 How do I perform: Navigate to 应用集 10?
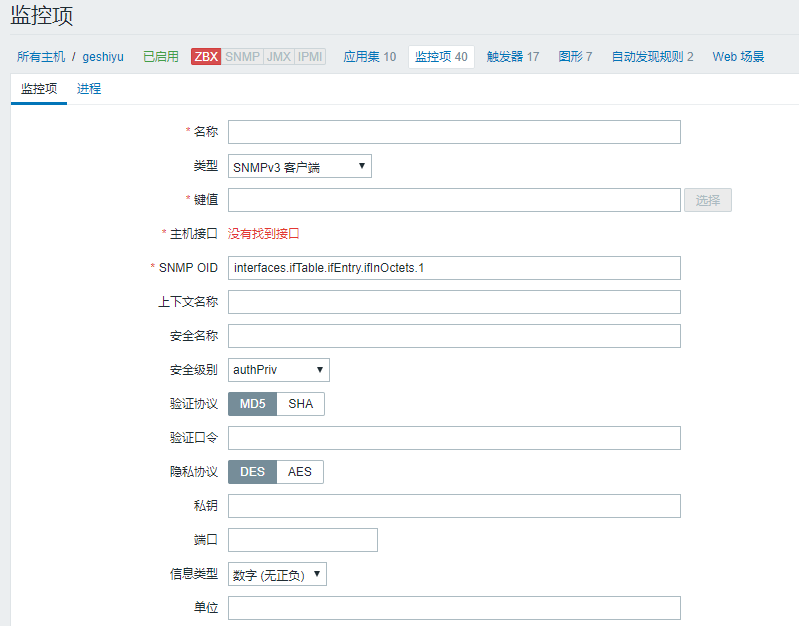coord(369,57)
